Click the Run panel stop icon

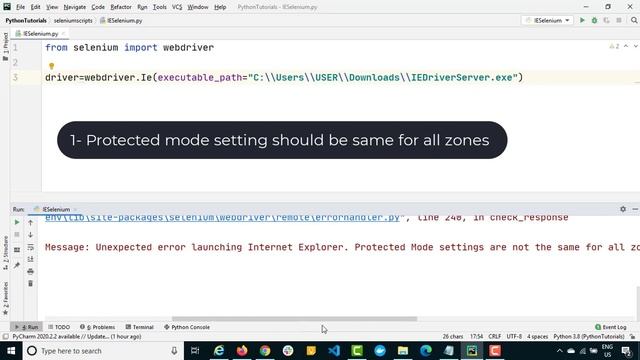(x=17, y=235)
